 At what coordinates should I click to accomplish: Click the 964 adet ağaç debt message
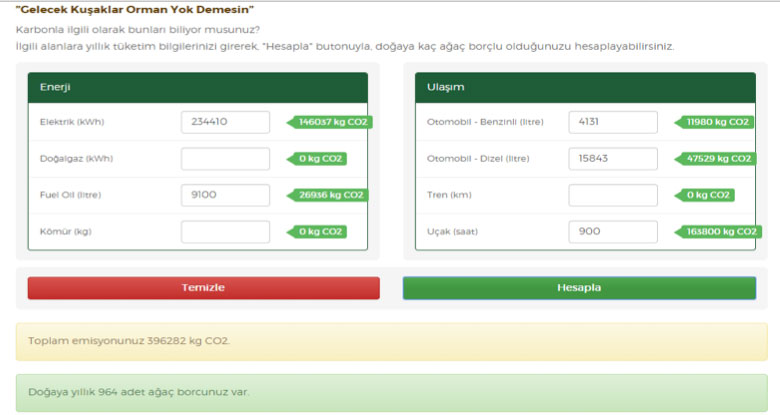pyautogui.click(x=391, y=392)
